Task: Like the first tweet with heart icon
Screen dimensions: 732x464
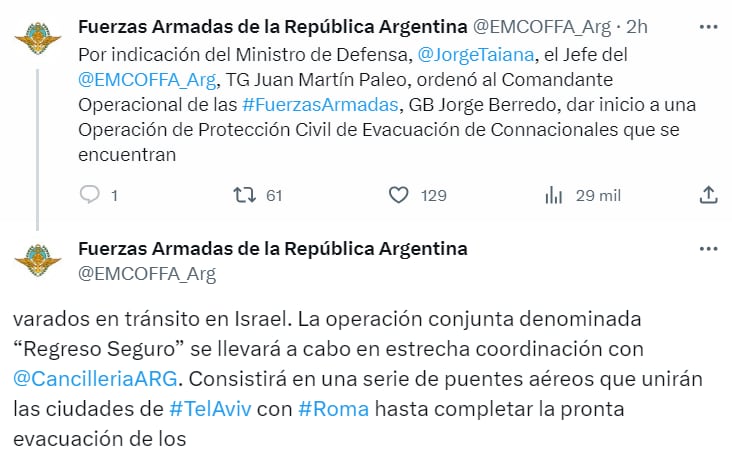Action: pos(399,195)
